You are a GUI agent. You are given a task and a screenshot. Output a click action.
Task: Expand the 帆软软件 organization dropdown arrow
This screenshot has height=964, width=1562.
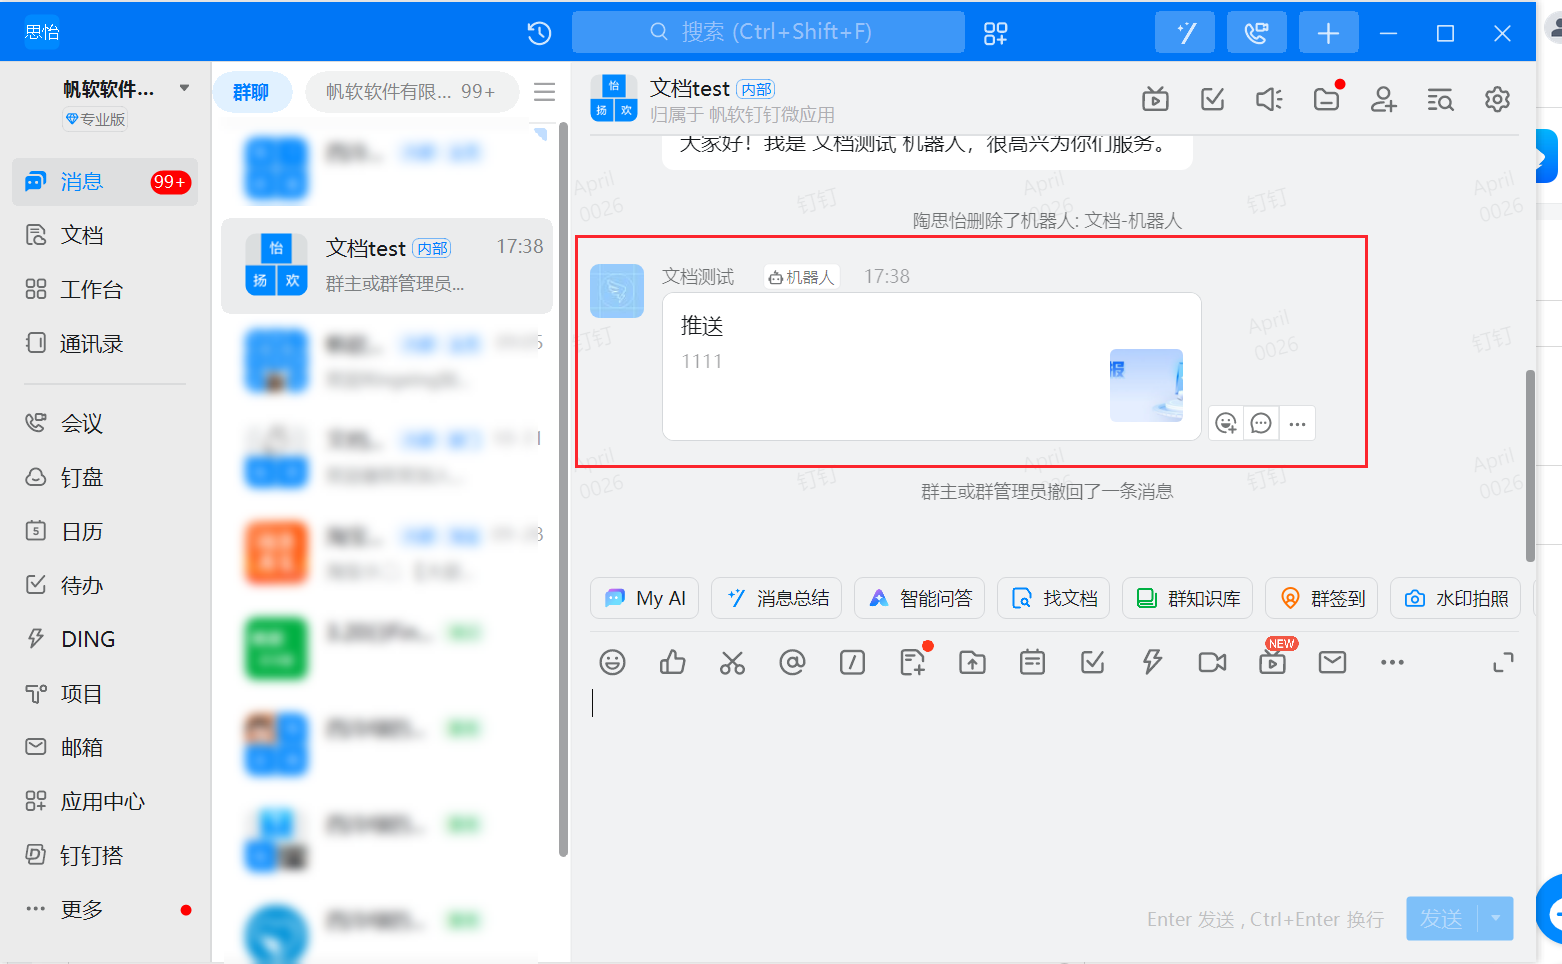coord(184,88)
